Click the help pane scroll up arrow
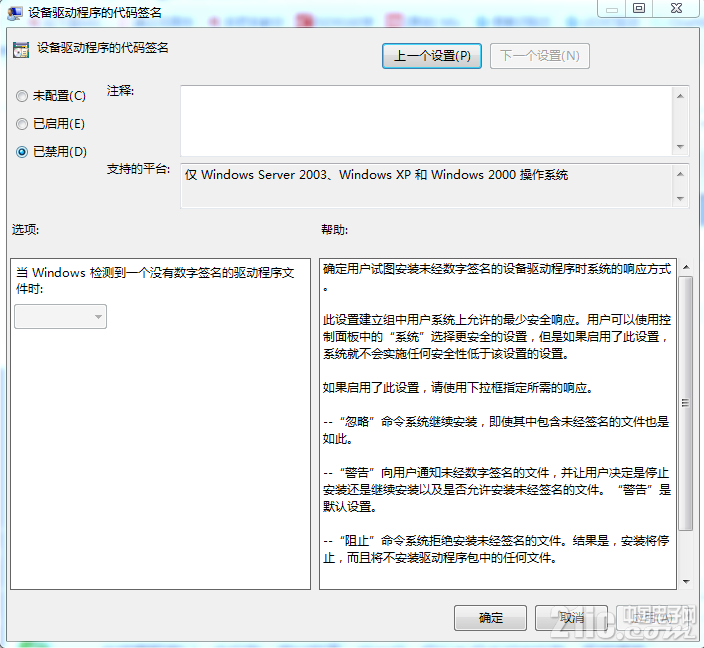 [686, 267]
